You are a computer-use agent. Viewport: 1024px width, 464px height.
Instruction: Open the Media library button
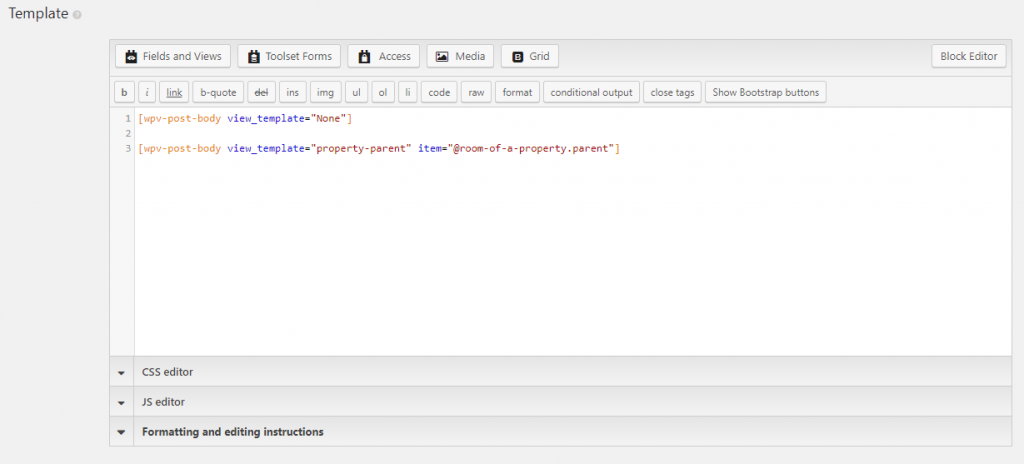(460, 56)
